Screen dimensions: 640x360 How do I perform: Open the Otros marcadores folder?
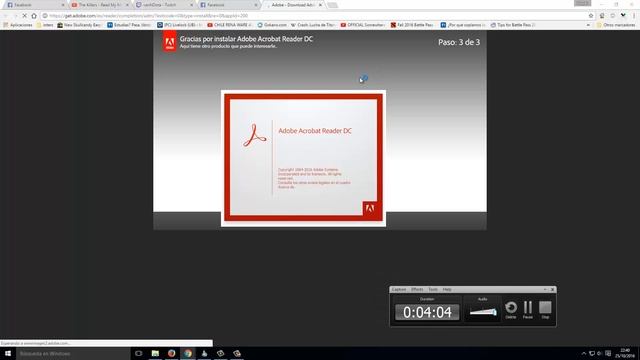(616, 25)
